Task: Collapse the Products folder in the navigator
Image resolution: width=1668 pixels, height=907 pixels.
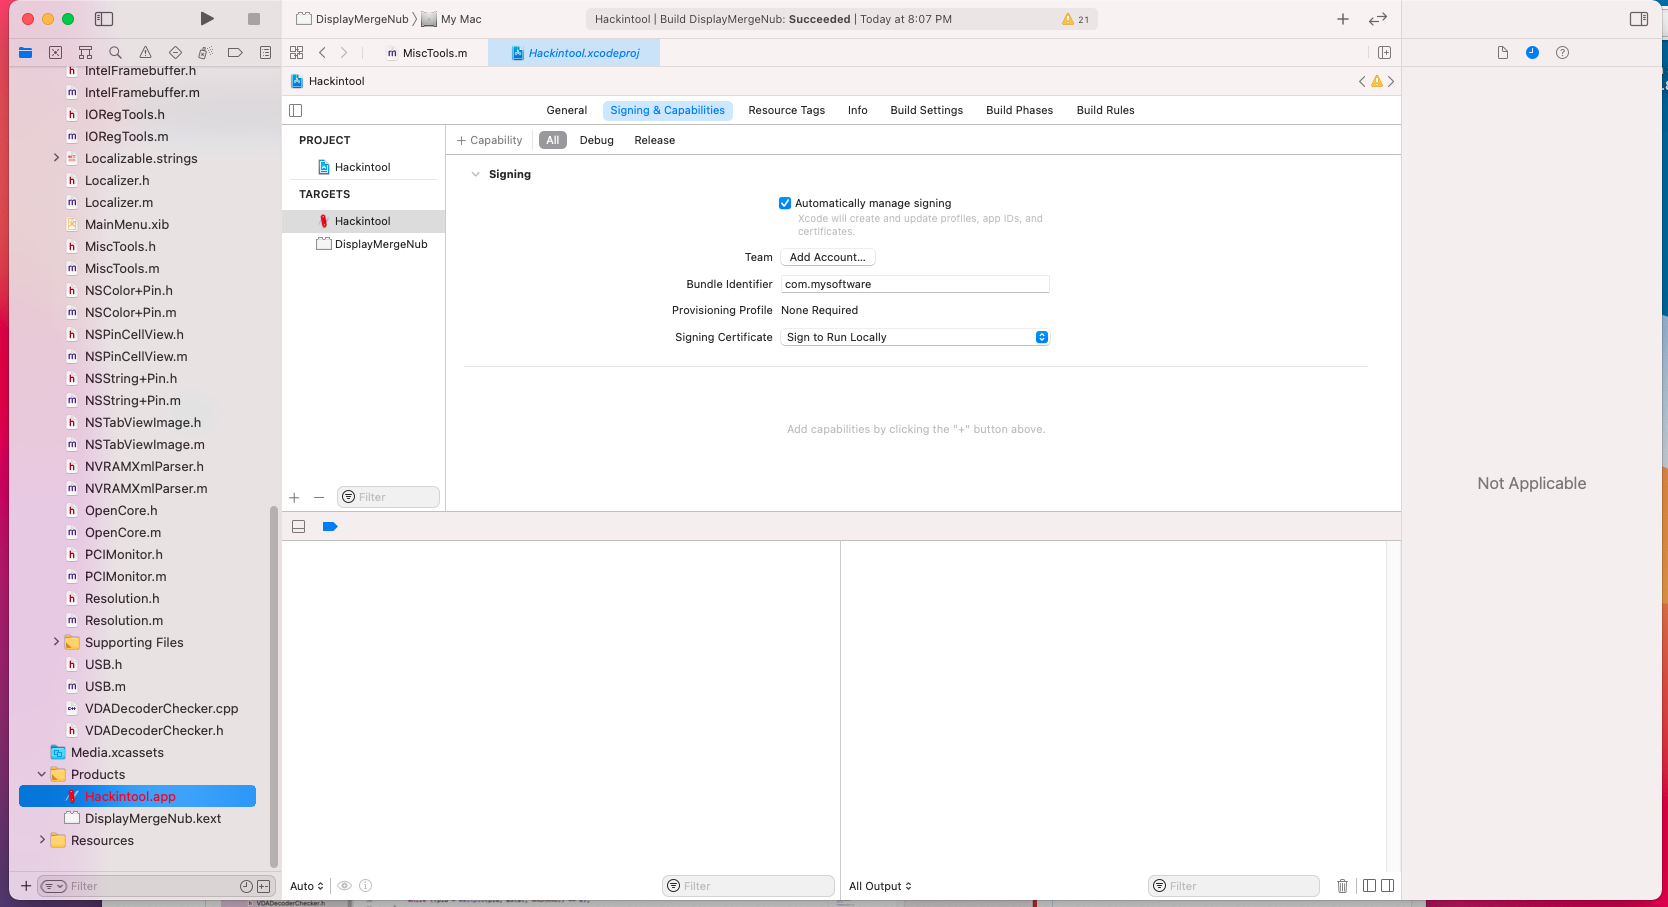Action: tap(40, 774)
